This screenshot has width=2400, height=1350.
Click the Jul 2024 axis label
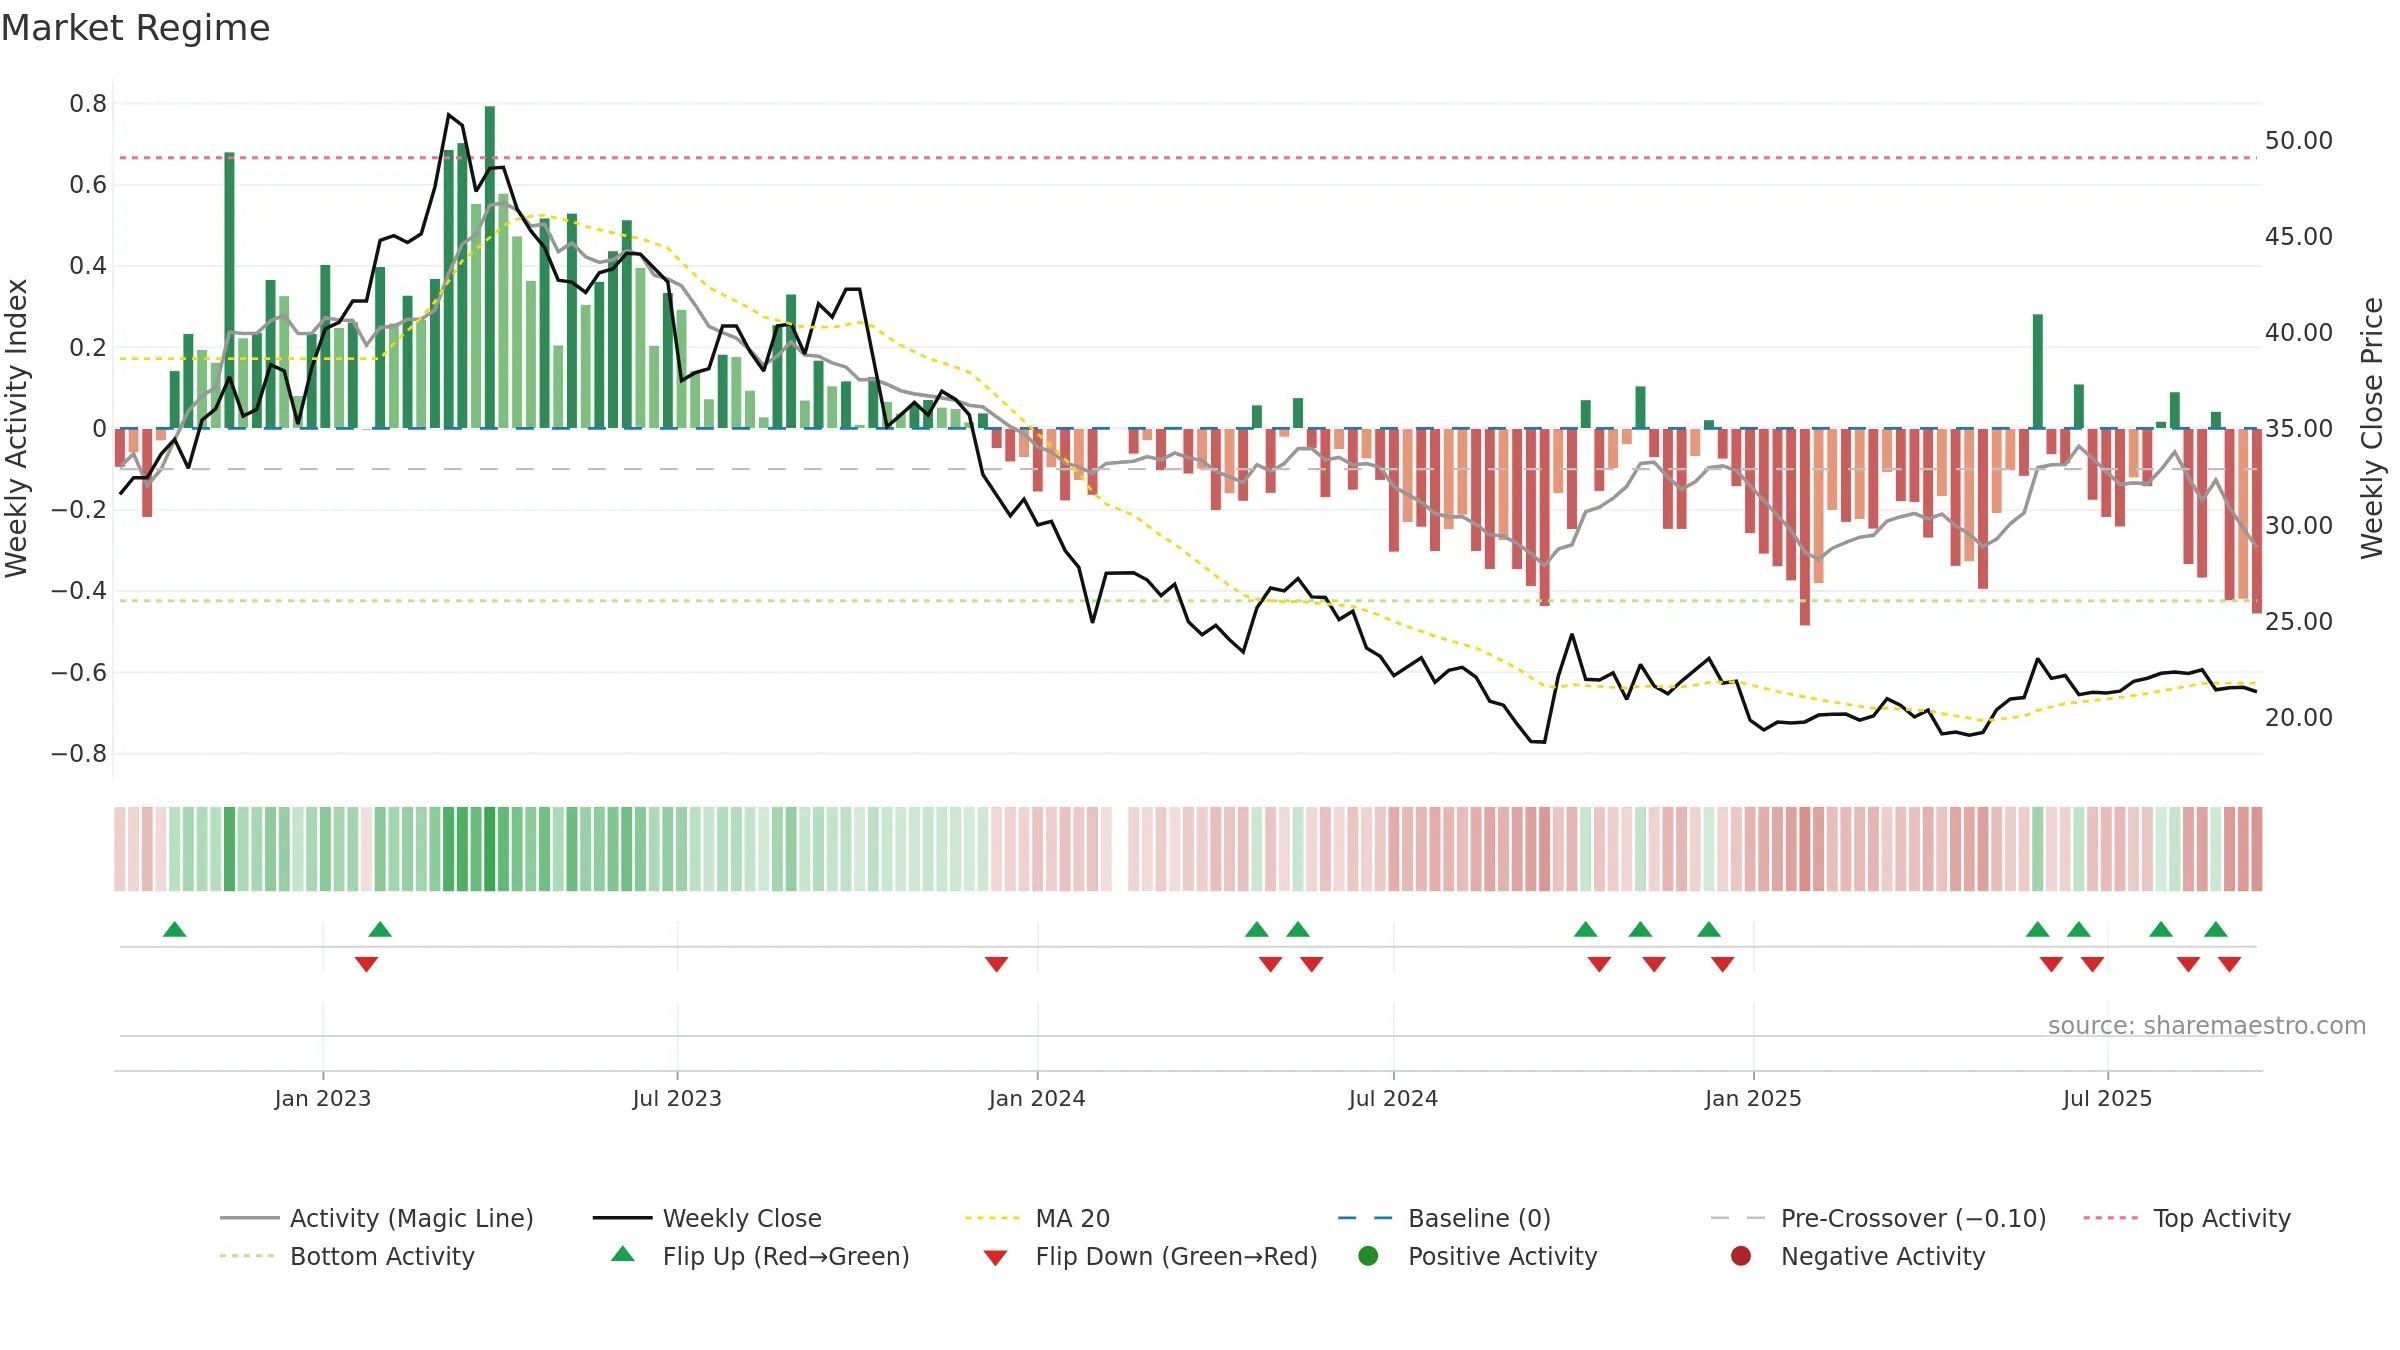(1393, 1098)
